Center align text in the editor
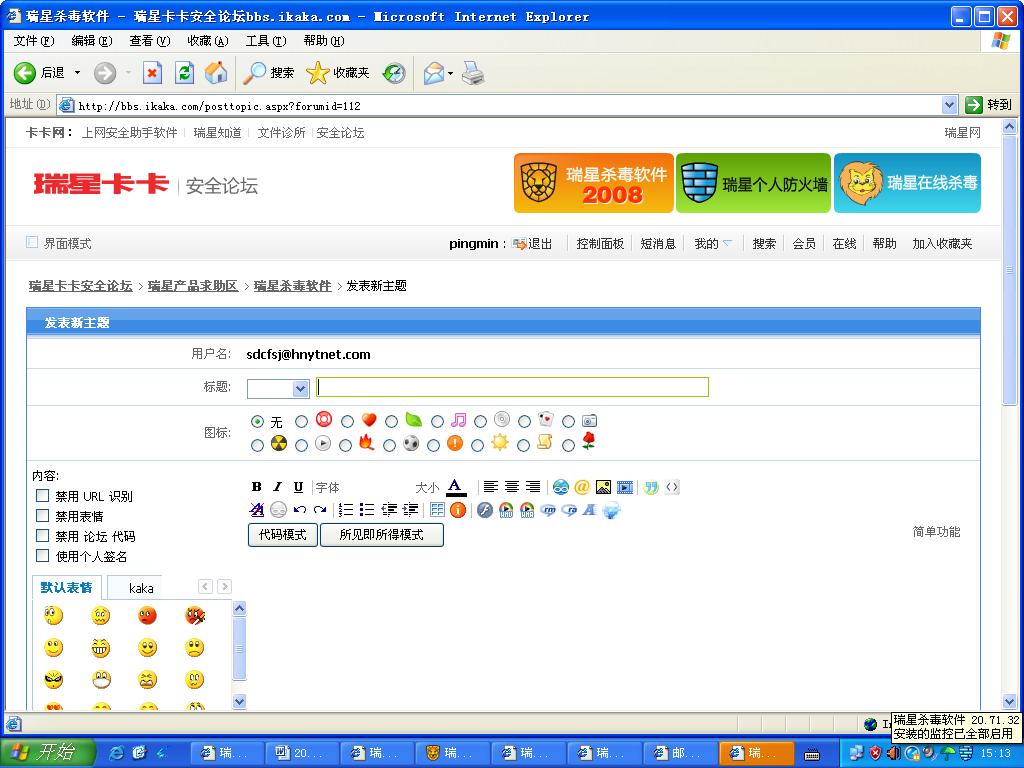Image resolution: width=1024 pixels, height=768 pixels. click(x=512, y=487)
